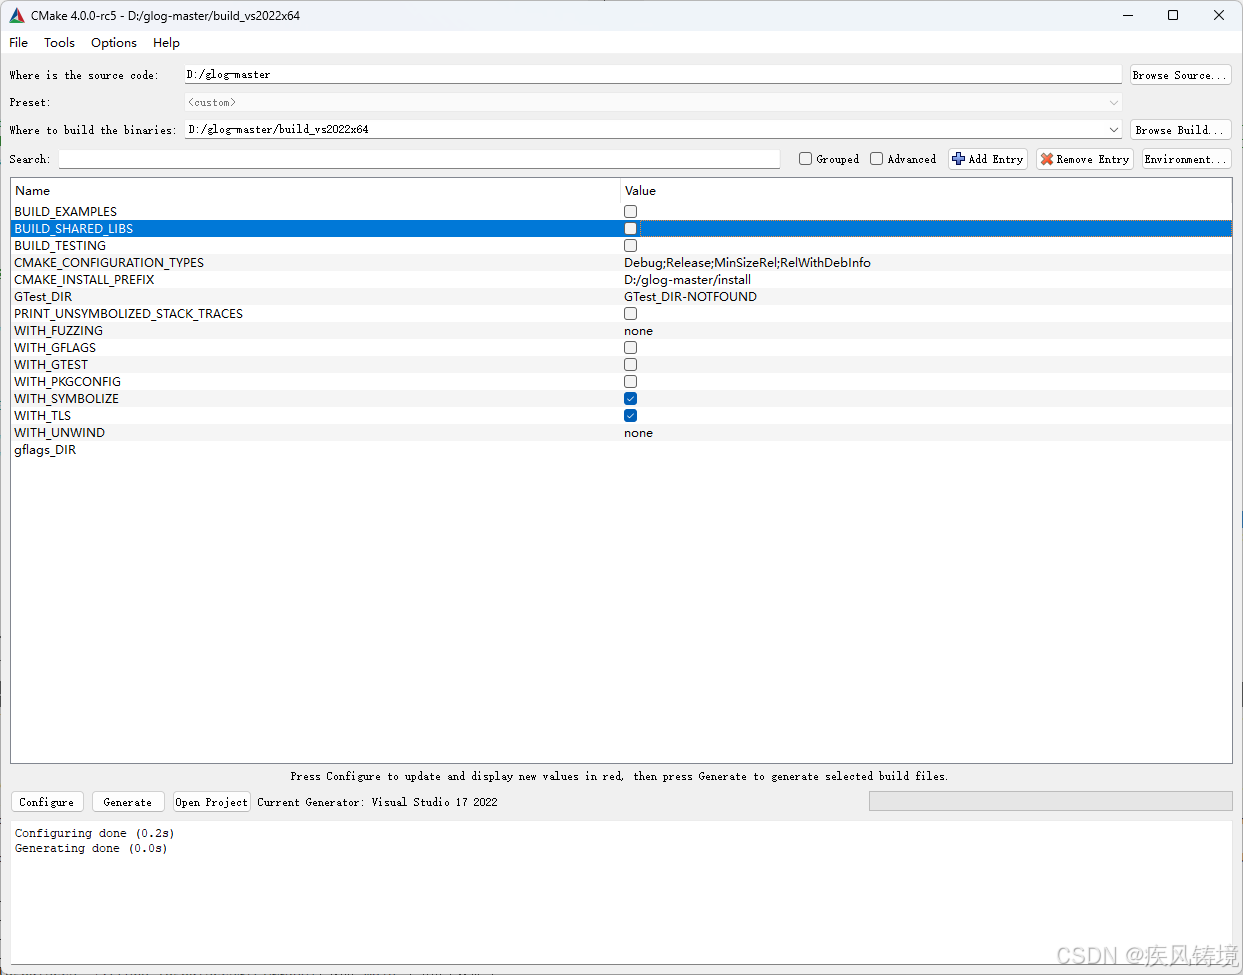The image size is (1243, 975).
Task: Toggle the BUILD_SHARED_LIBS checkbox
Action: point(630,228)
